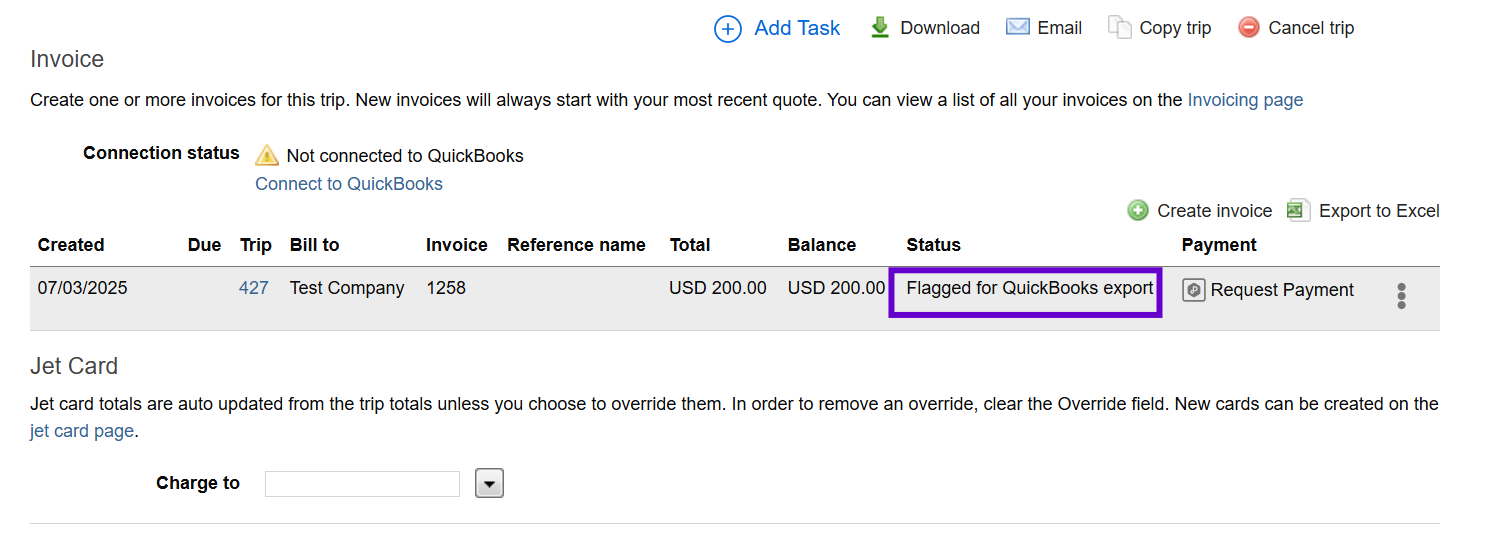Open the three-dot menu for invoice 1258
1497x544 pixels.
coord(1401,296)
